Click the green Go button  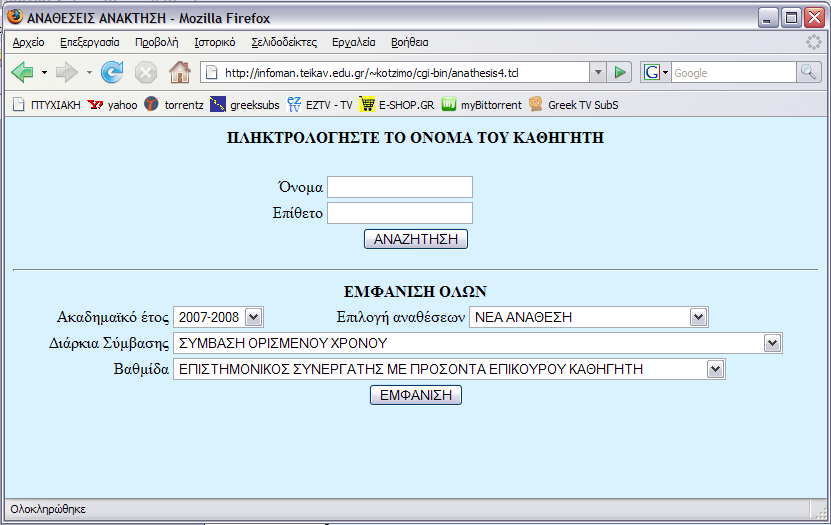pos(620,73)
